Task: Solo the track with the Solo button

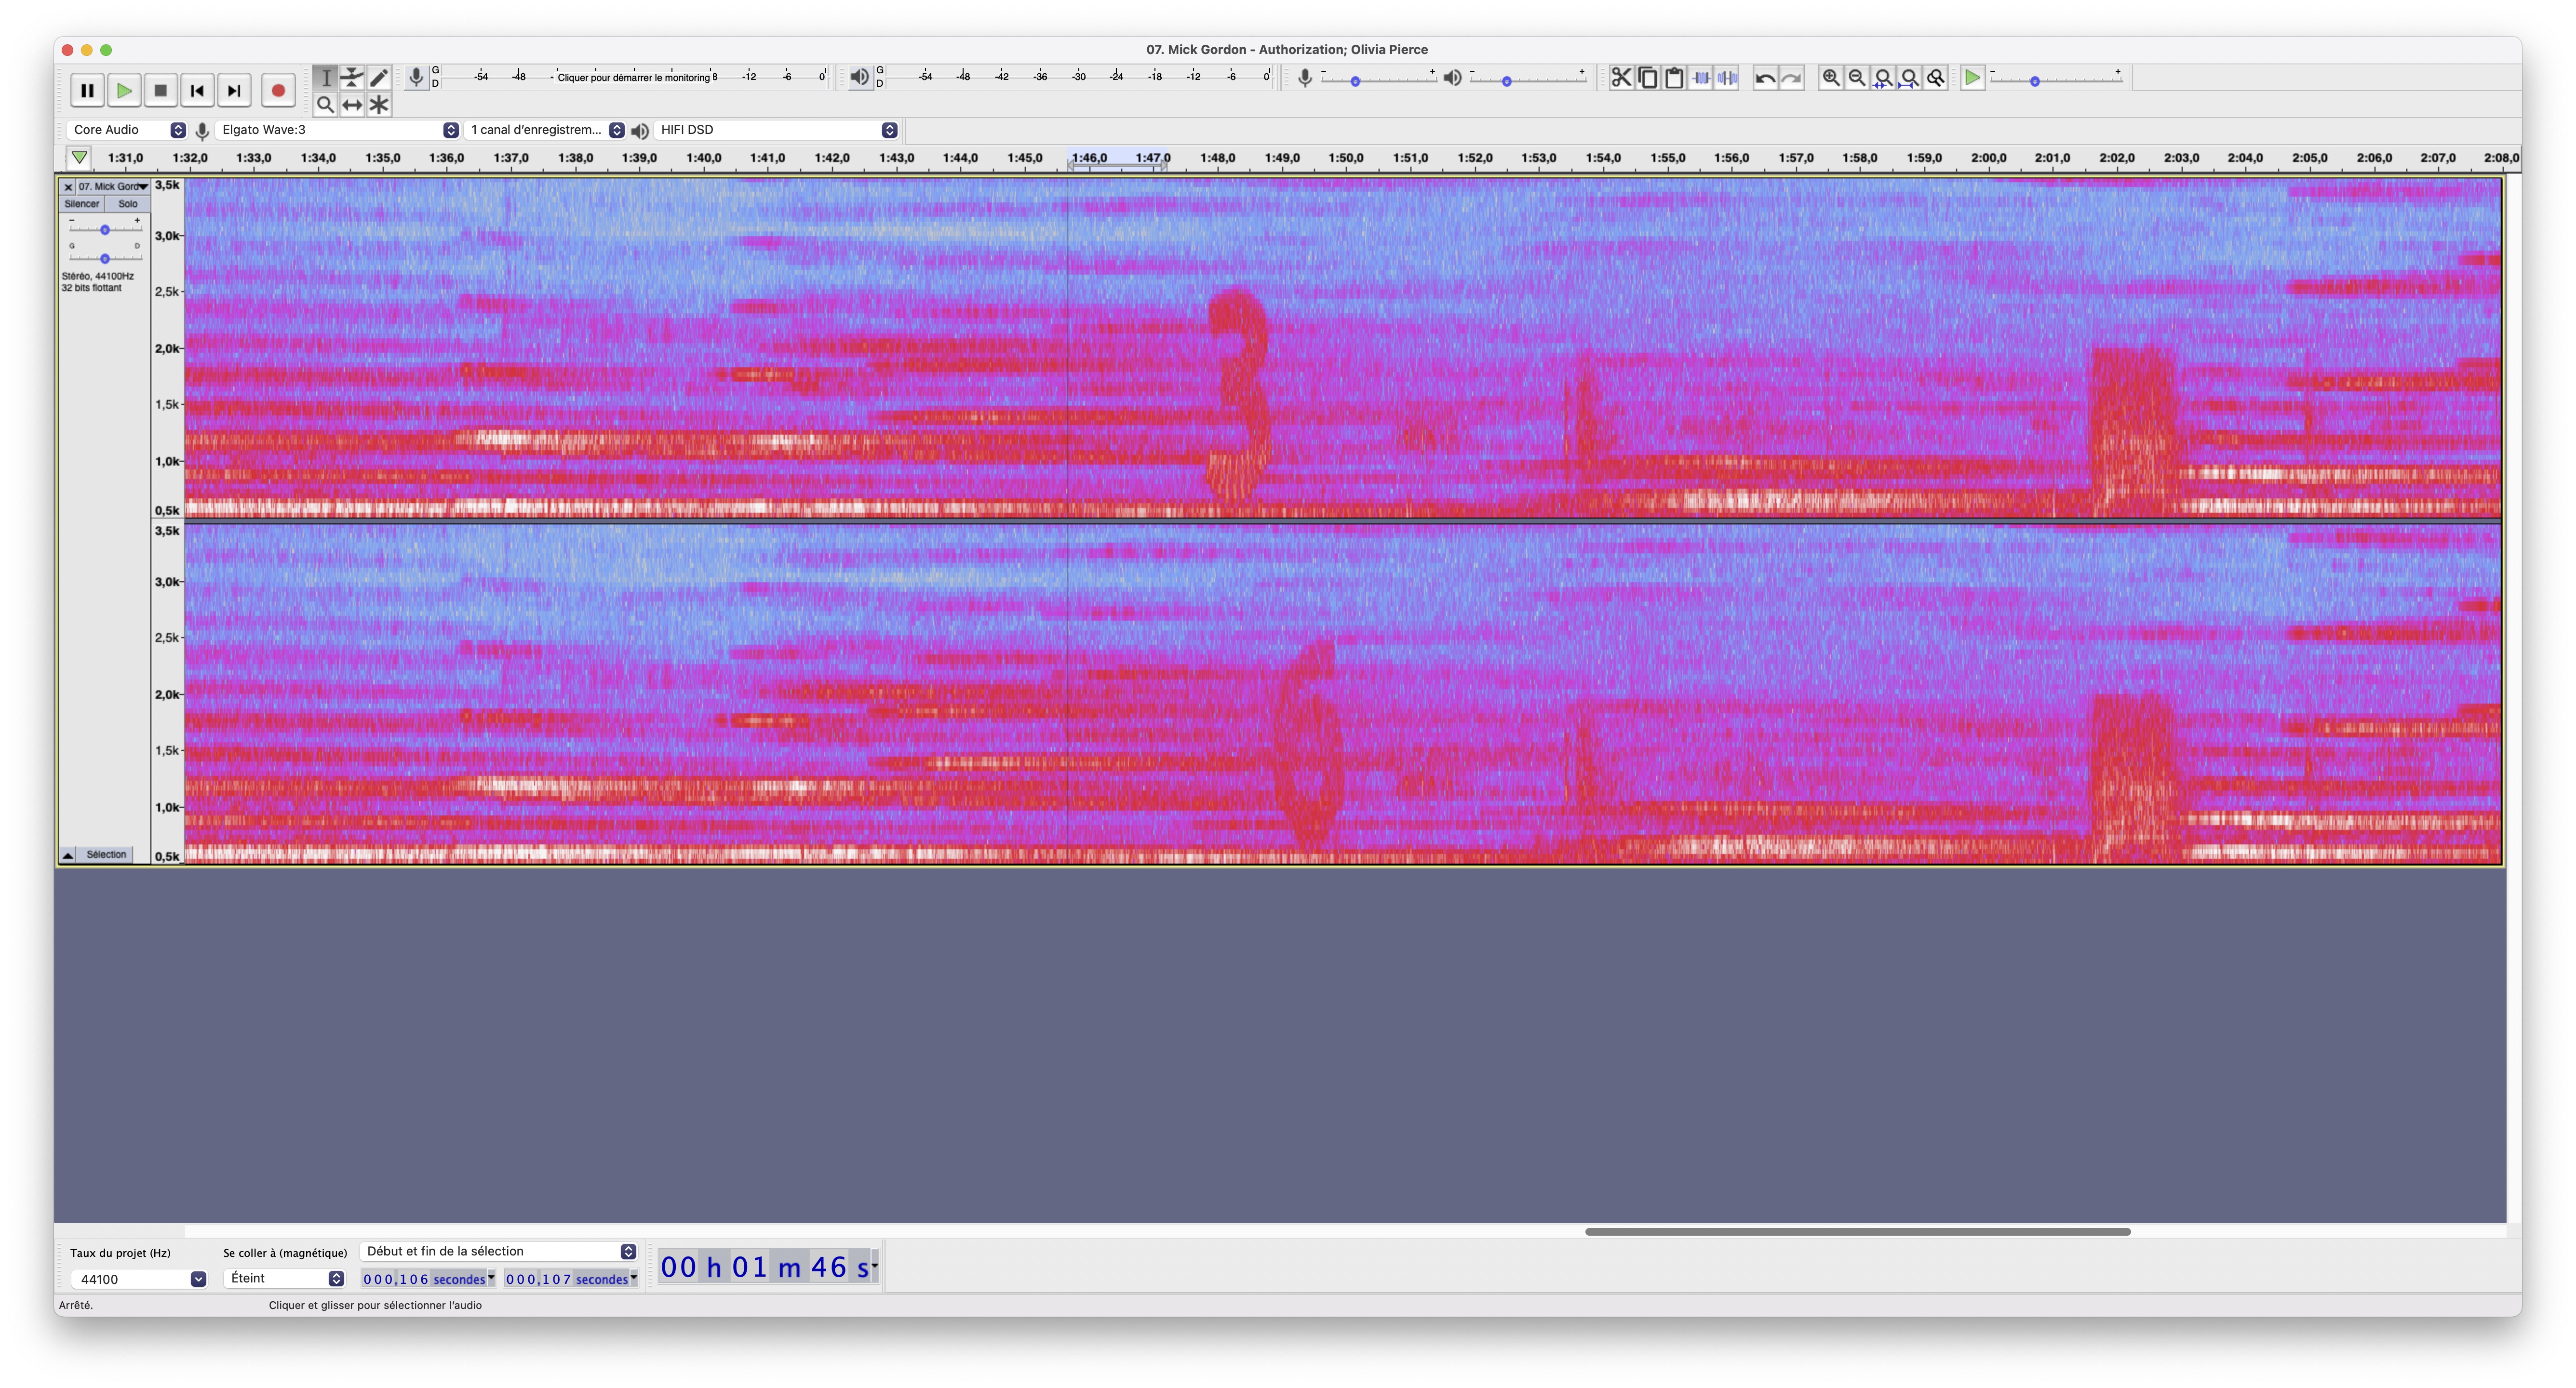Action: click(128, 204)
